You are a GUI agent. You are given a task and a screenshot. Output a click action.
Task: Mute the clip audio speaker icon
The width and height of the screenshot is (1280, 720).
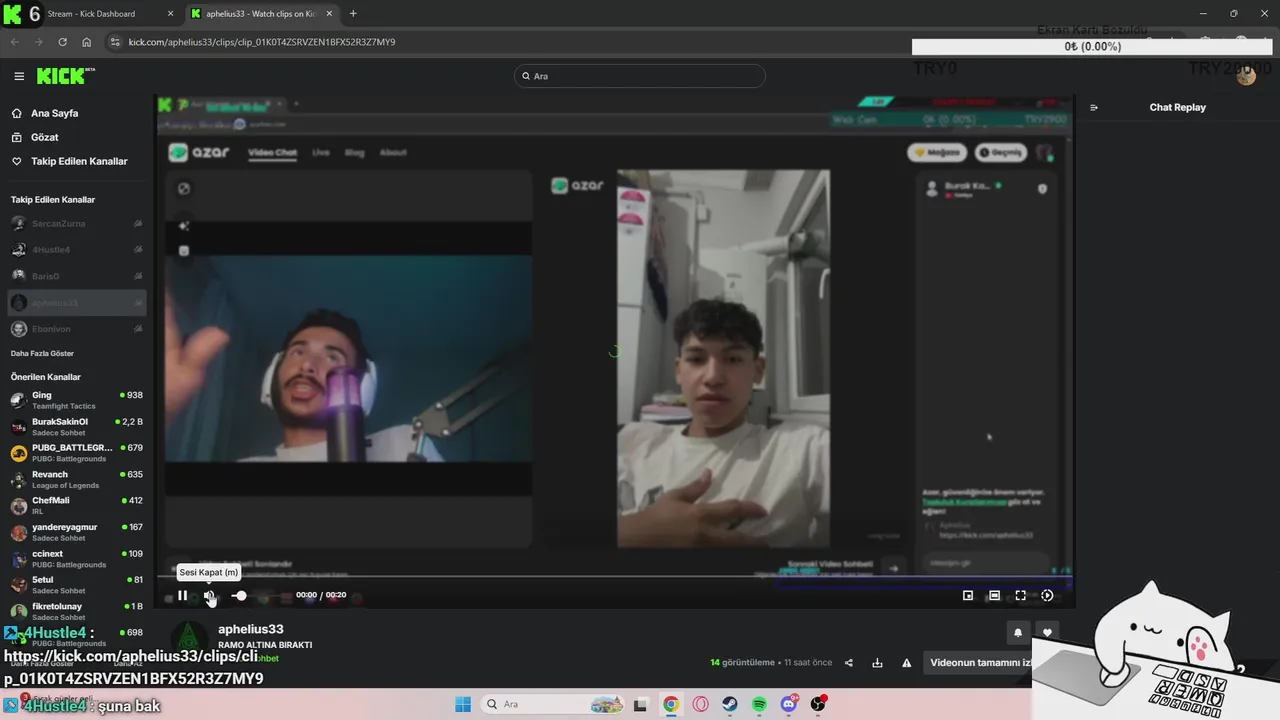(x=210, y=595)
